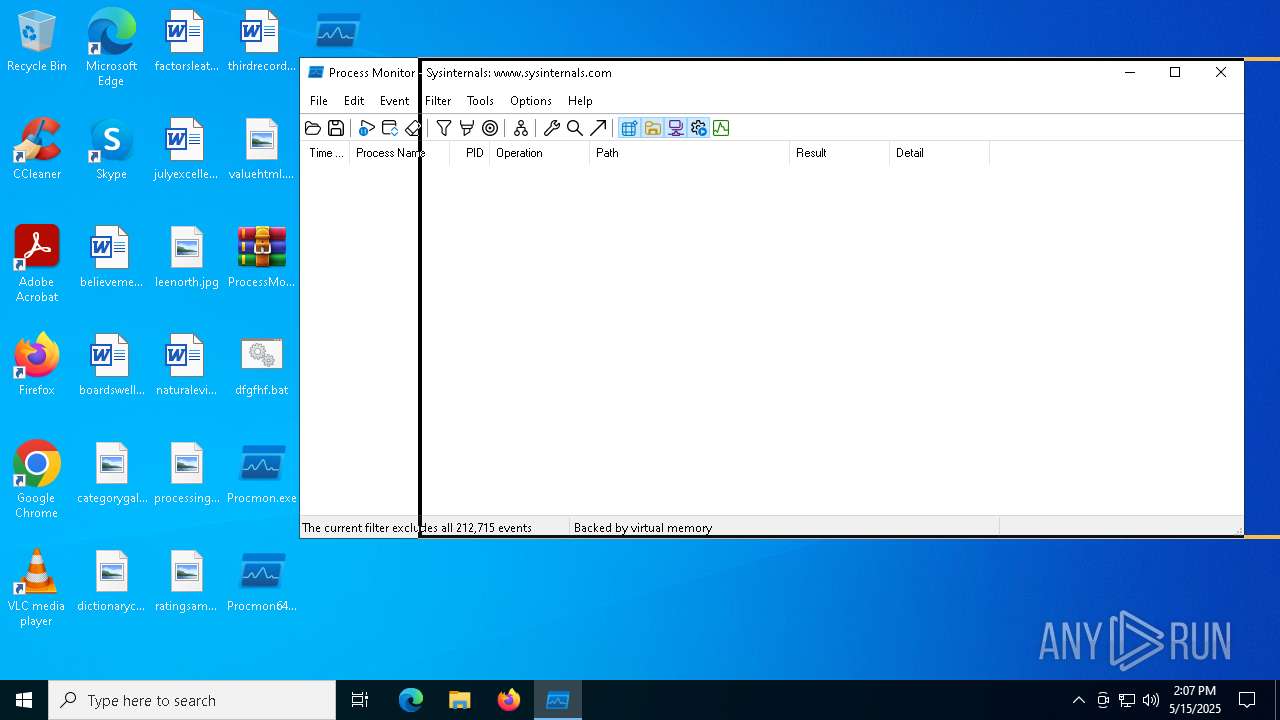
Task: Select VLC media player desktop shortcut
Action: [x=37, y=588]
